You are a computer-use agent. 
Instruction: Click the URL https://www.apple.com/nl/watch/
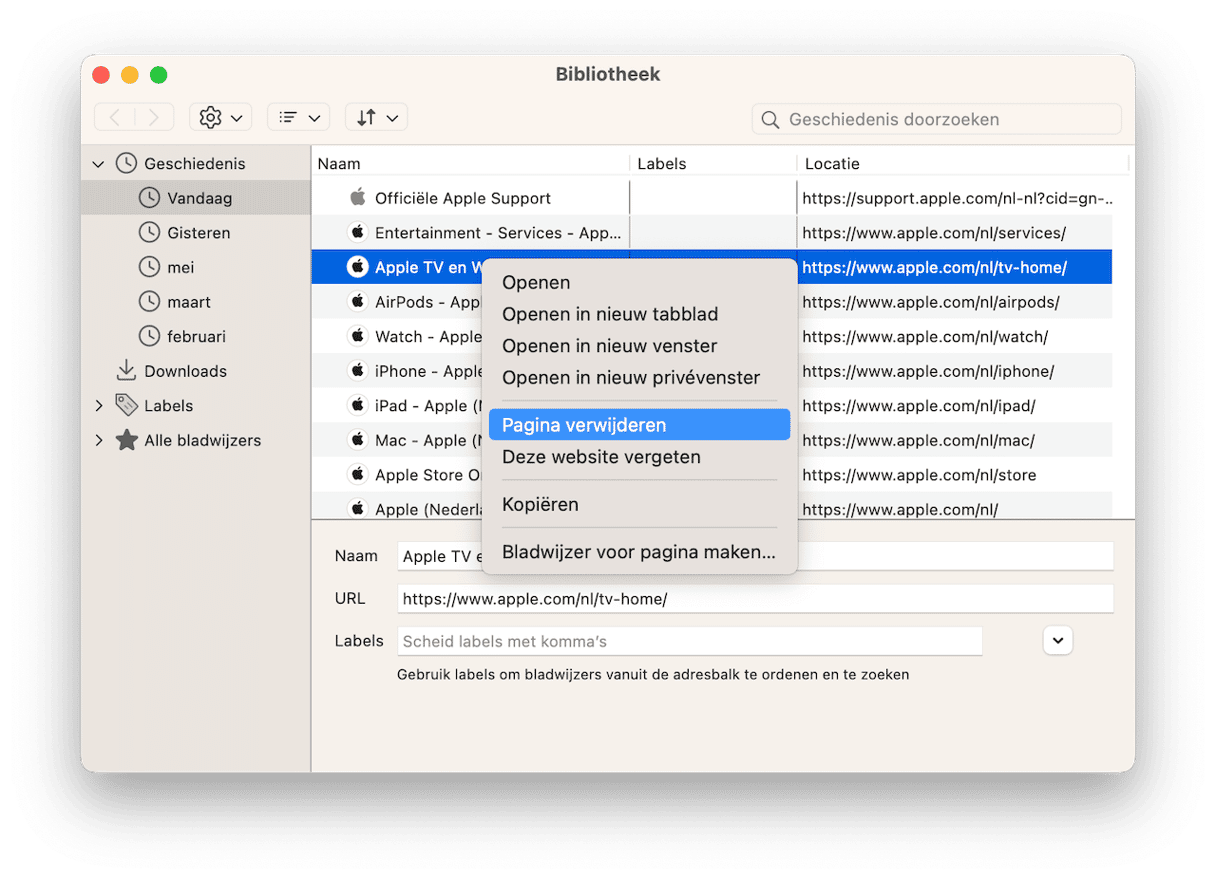click(x=925, y=336)
